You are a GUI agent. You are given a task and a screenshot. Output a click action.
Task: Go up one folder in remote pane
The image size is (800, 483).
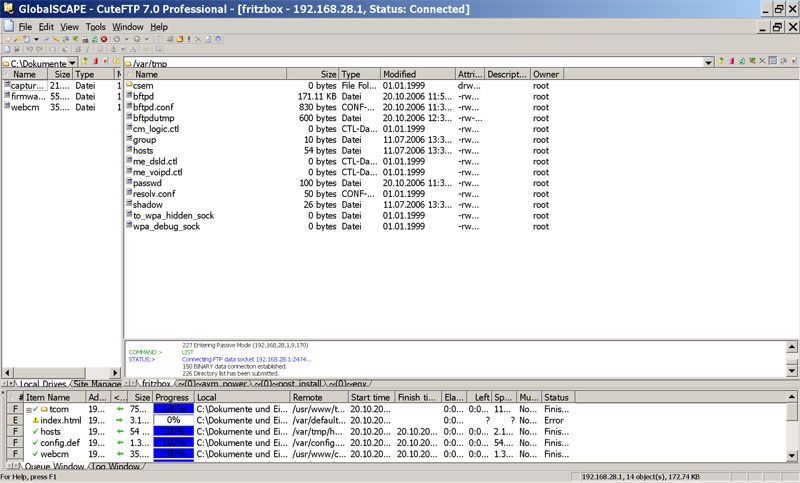(x=721, y=61)
